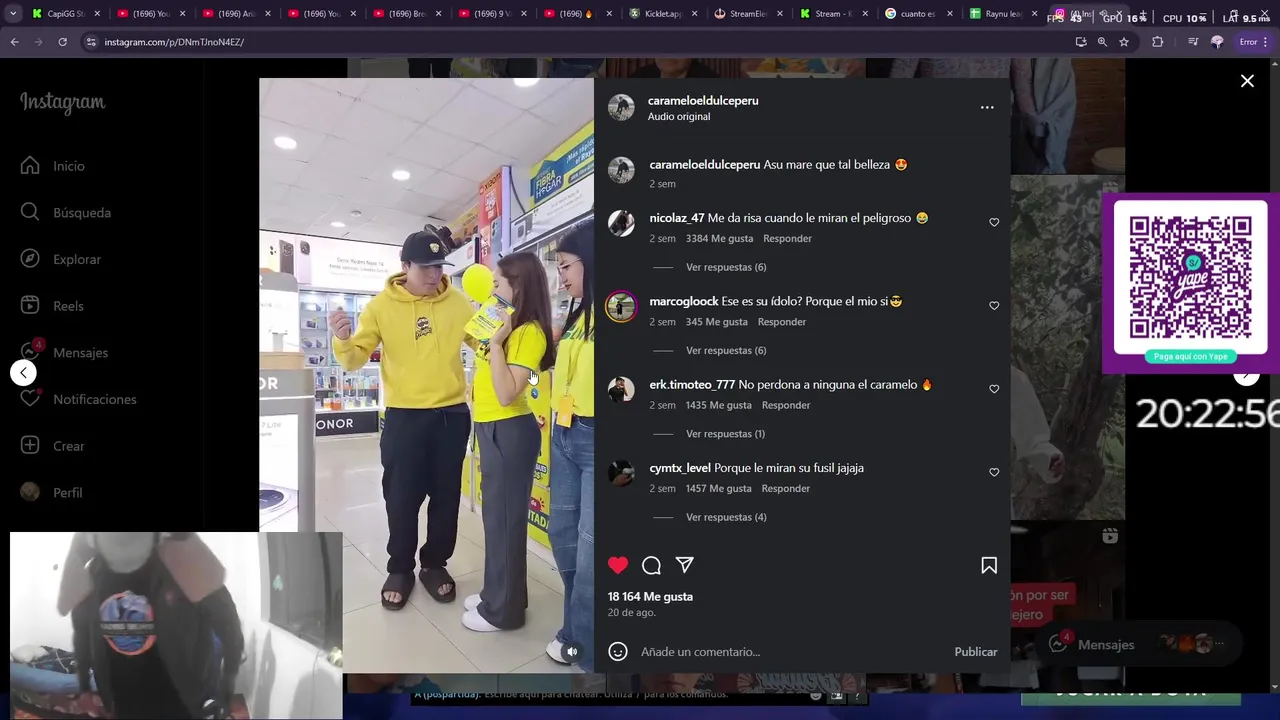Open the browser zoom magnifier icon
The height and width of the screenshot is (720, 1280).
click(x=1102, y=42)
